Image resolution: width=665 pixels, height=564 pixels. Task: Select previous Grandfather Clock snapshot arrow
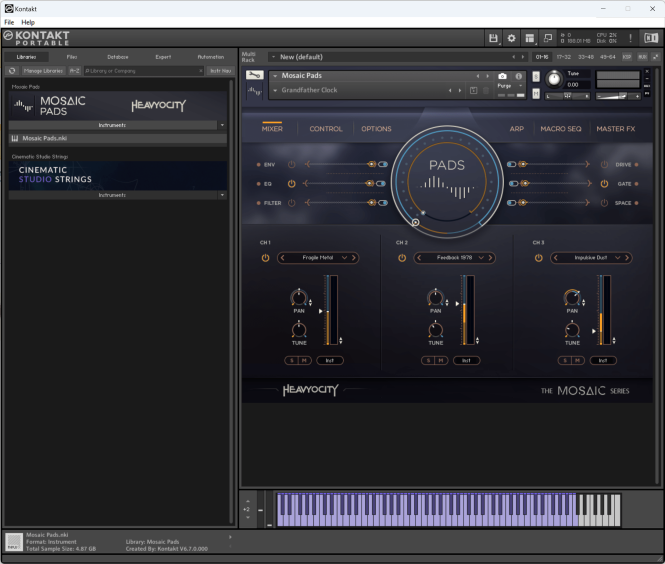(x=450, y=90)
